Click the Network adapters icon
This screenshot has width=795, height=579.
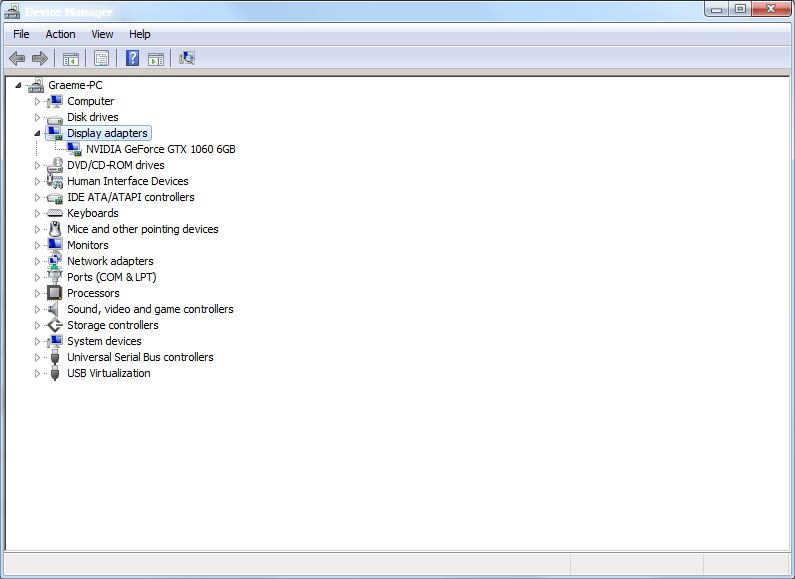pos(55,261)
